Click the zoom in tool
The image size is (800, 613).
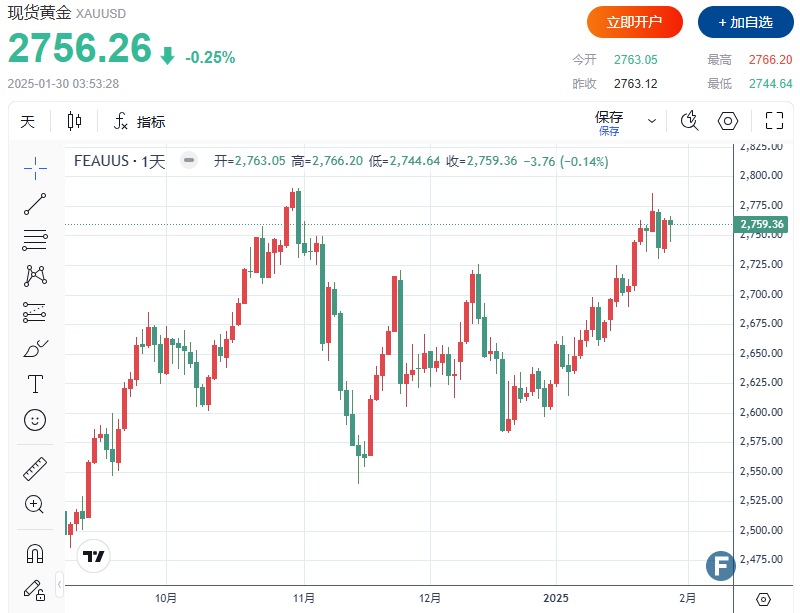(35, 504)
